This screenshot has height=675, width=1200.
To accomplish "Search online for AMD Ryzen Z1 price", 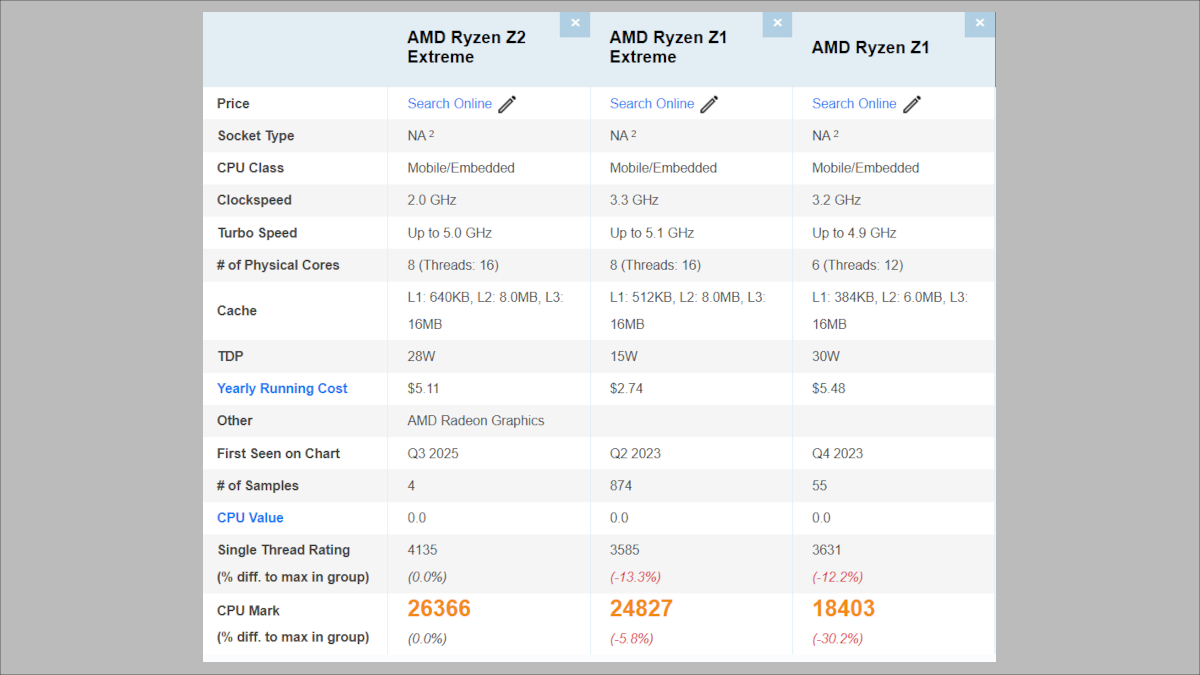I will [854, 104].
